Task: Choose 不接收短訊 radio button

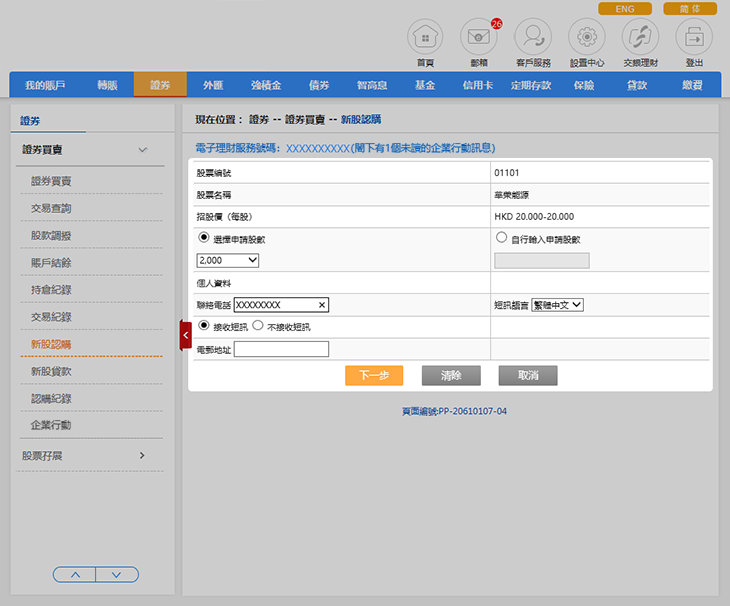Action: [x=257, y=326]
